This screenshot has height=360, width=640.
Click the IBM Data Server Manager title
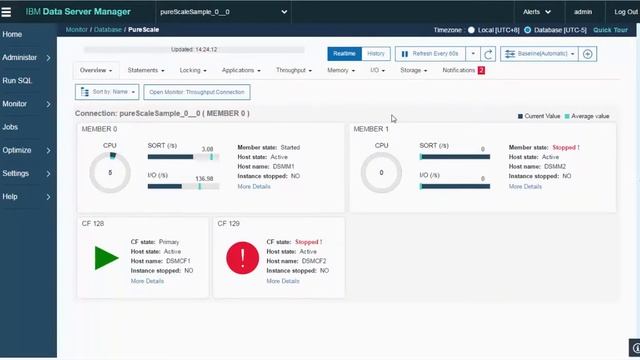click(x=78, y=12)
